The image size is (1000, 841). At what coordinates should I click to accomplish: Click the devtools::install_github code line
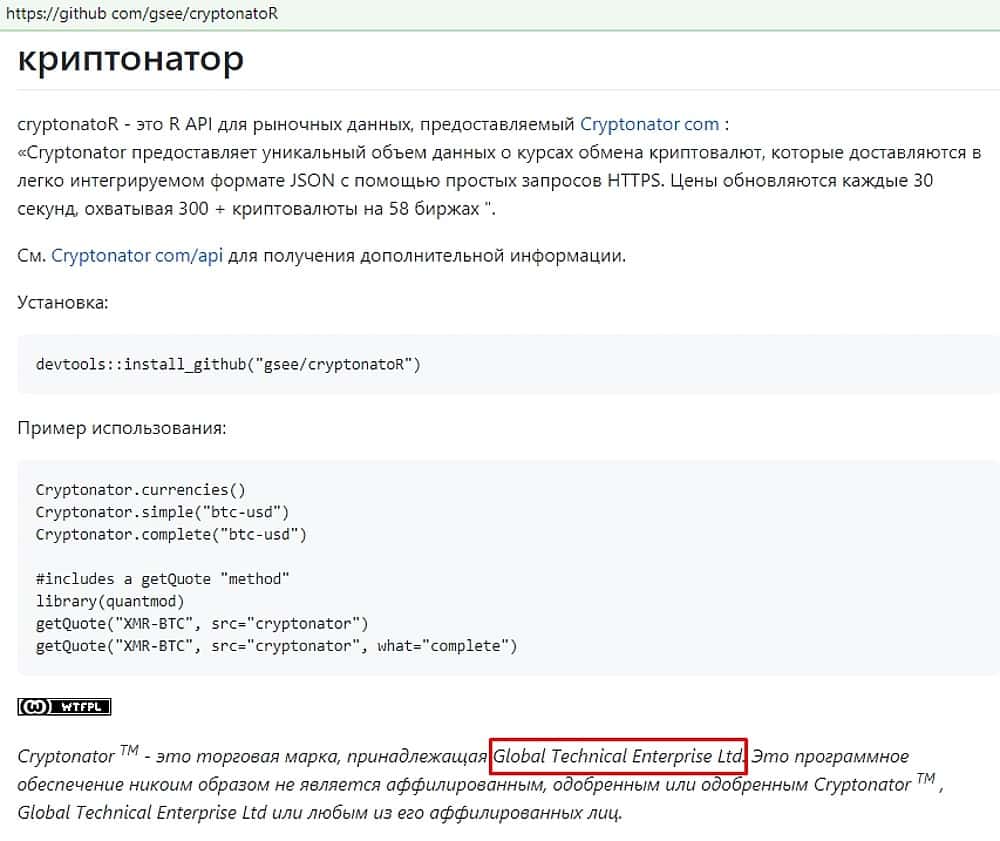pyautogui.click(x=228, y=364)
